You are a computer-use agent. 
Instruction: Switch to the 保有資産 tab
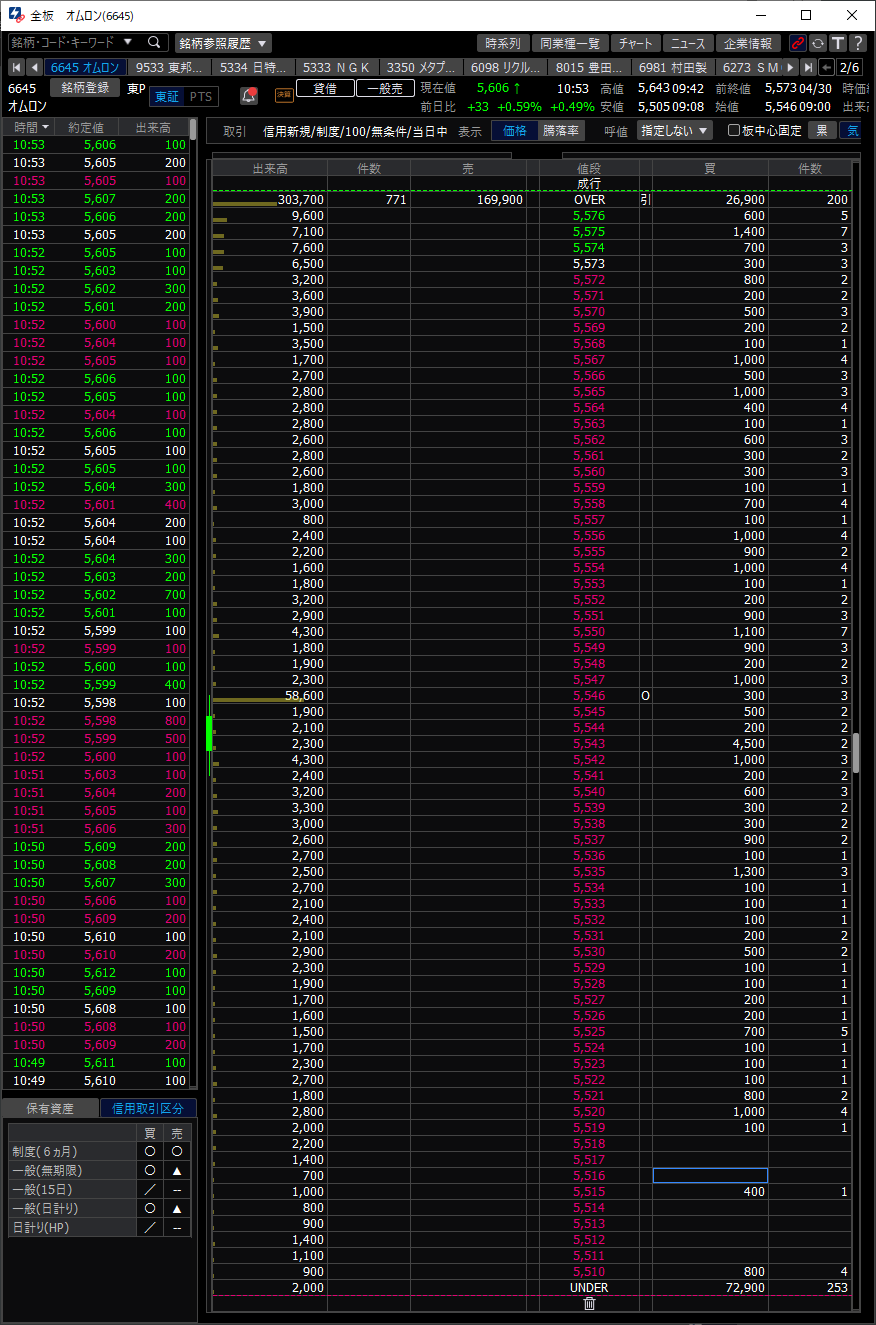pos(50,1108)
